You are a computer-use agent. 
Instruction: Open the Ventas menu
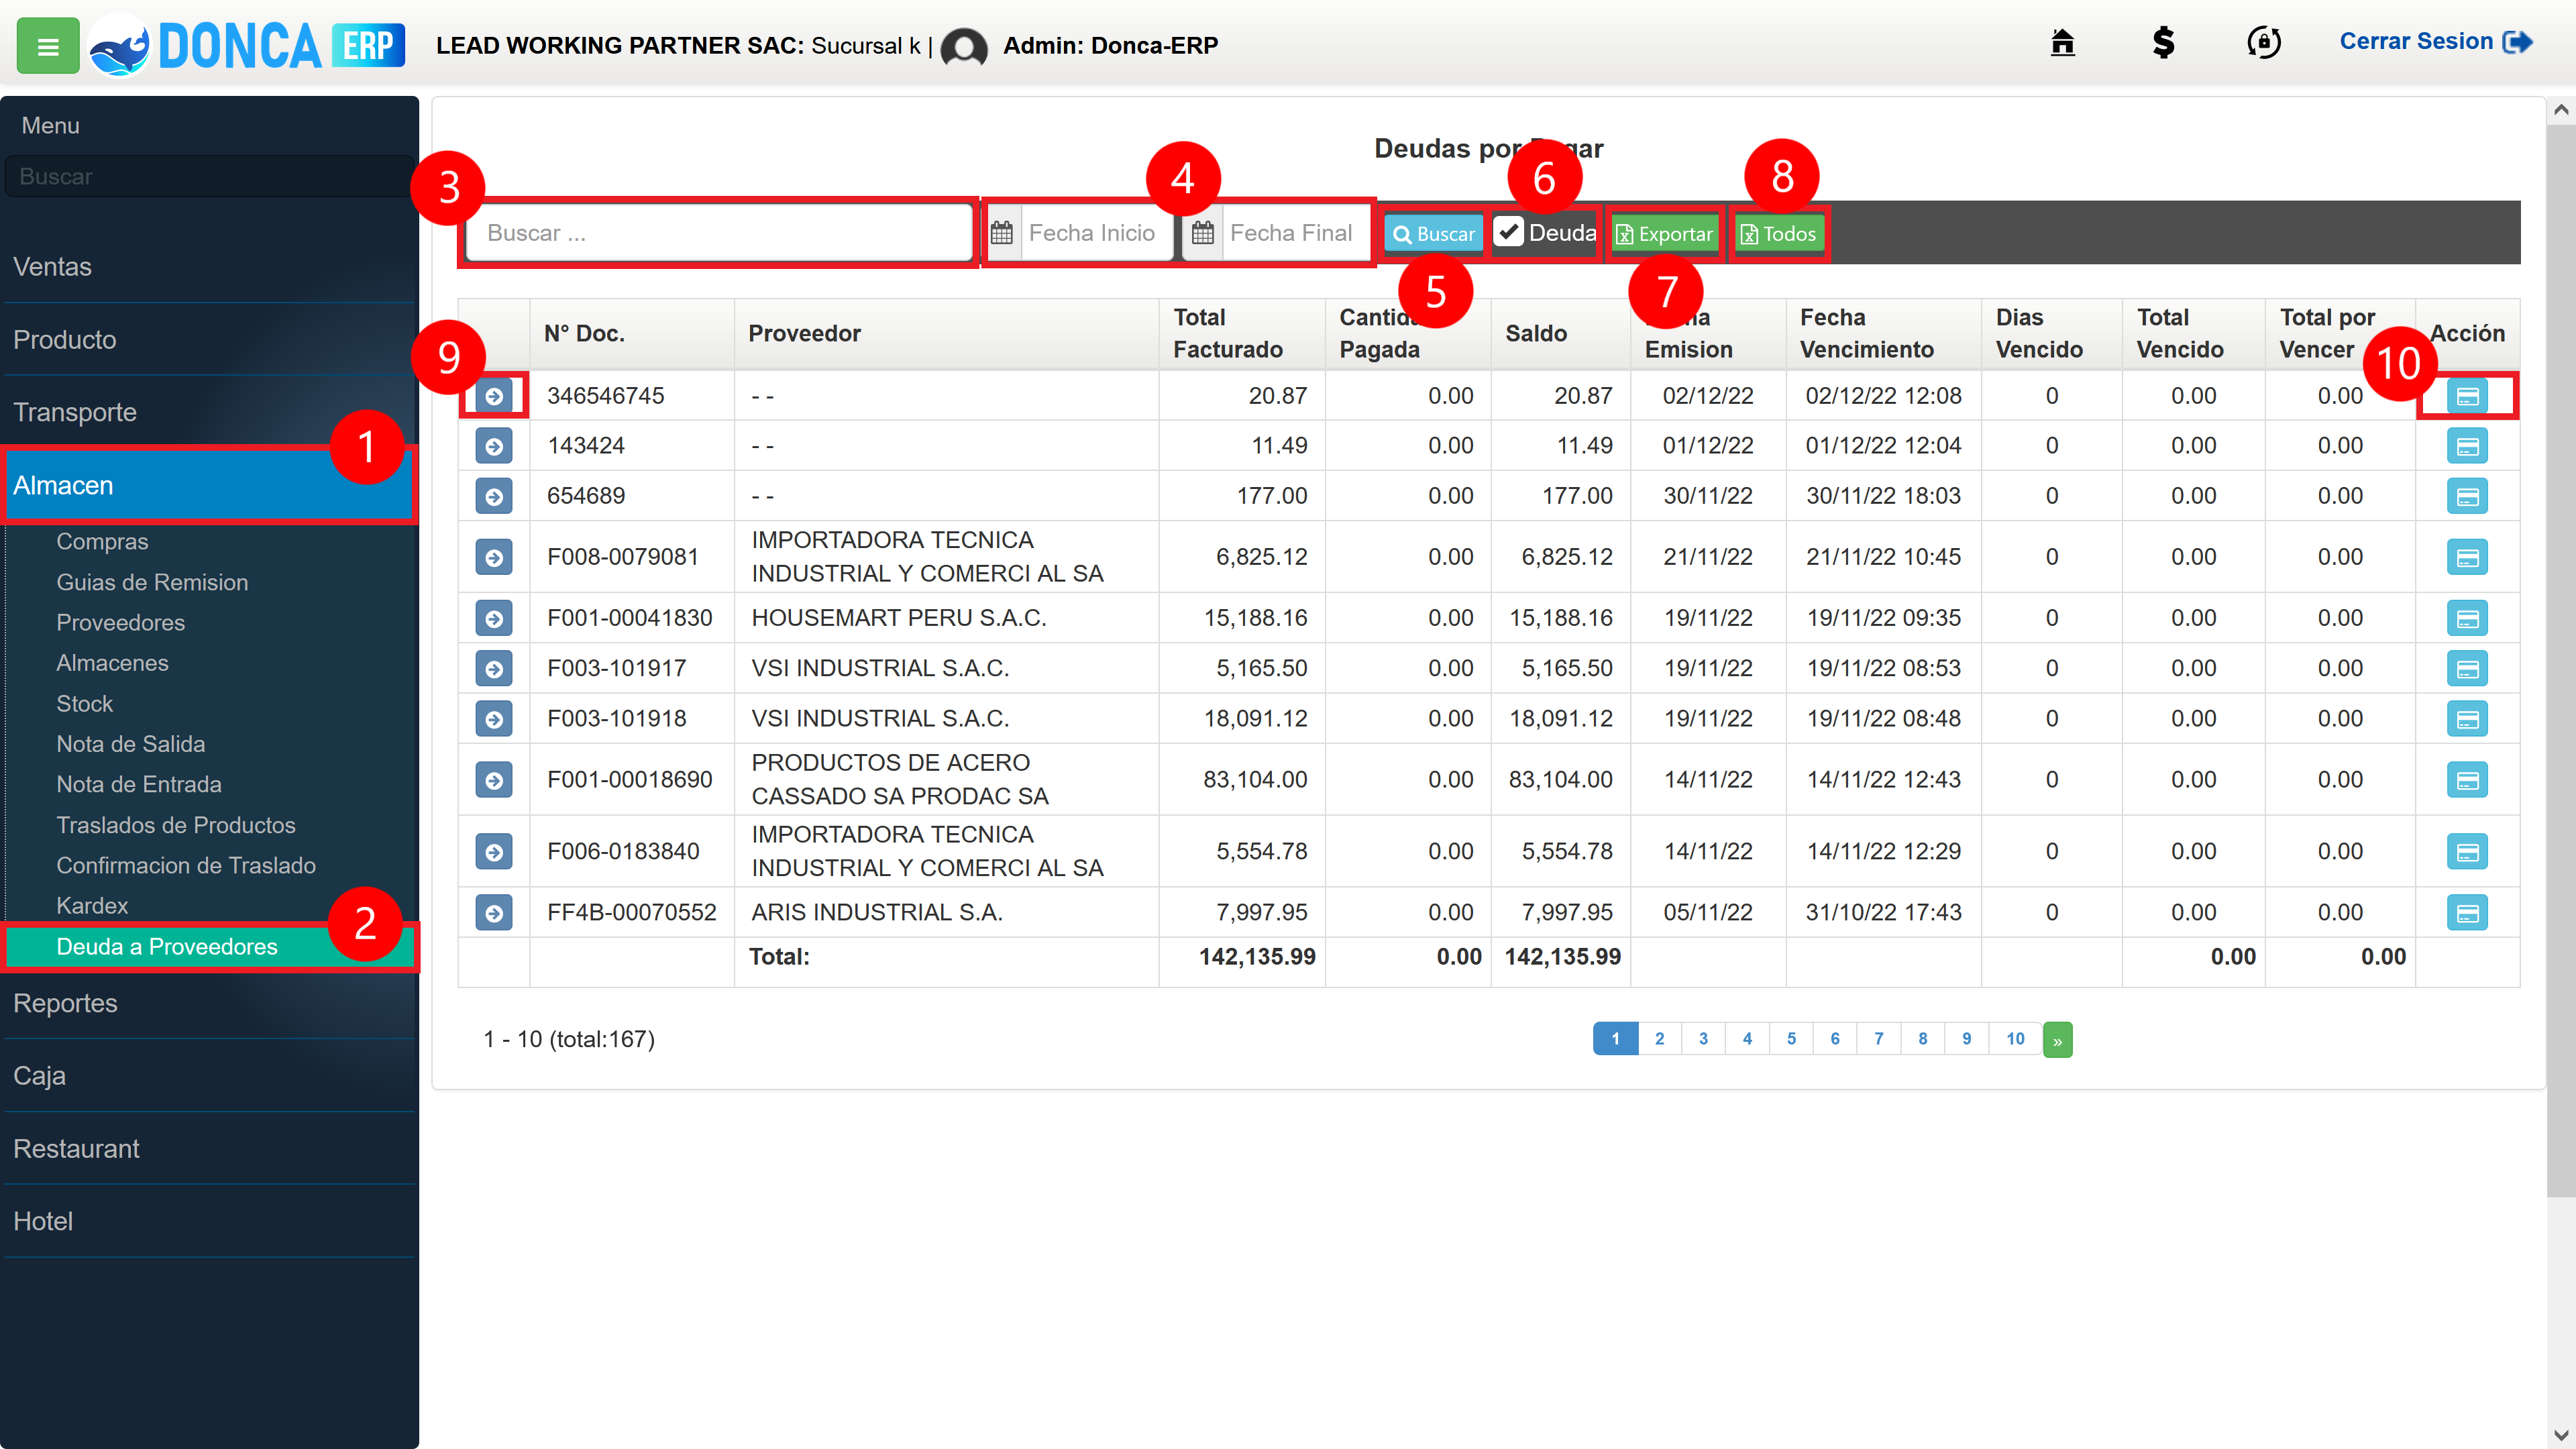(209, 267)
